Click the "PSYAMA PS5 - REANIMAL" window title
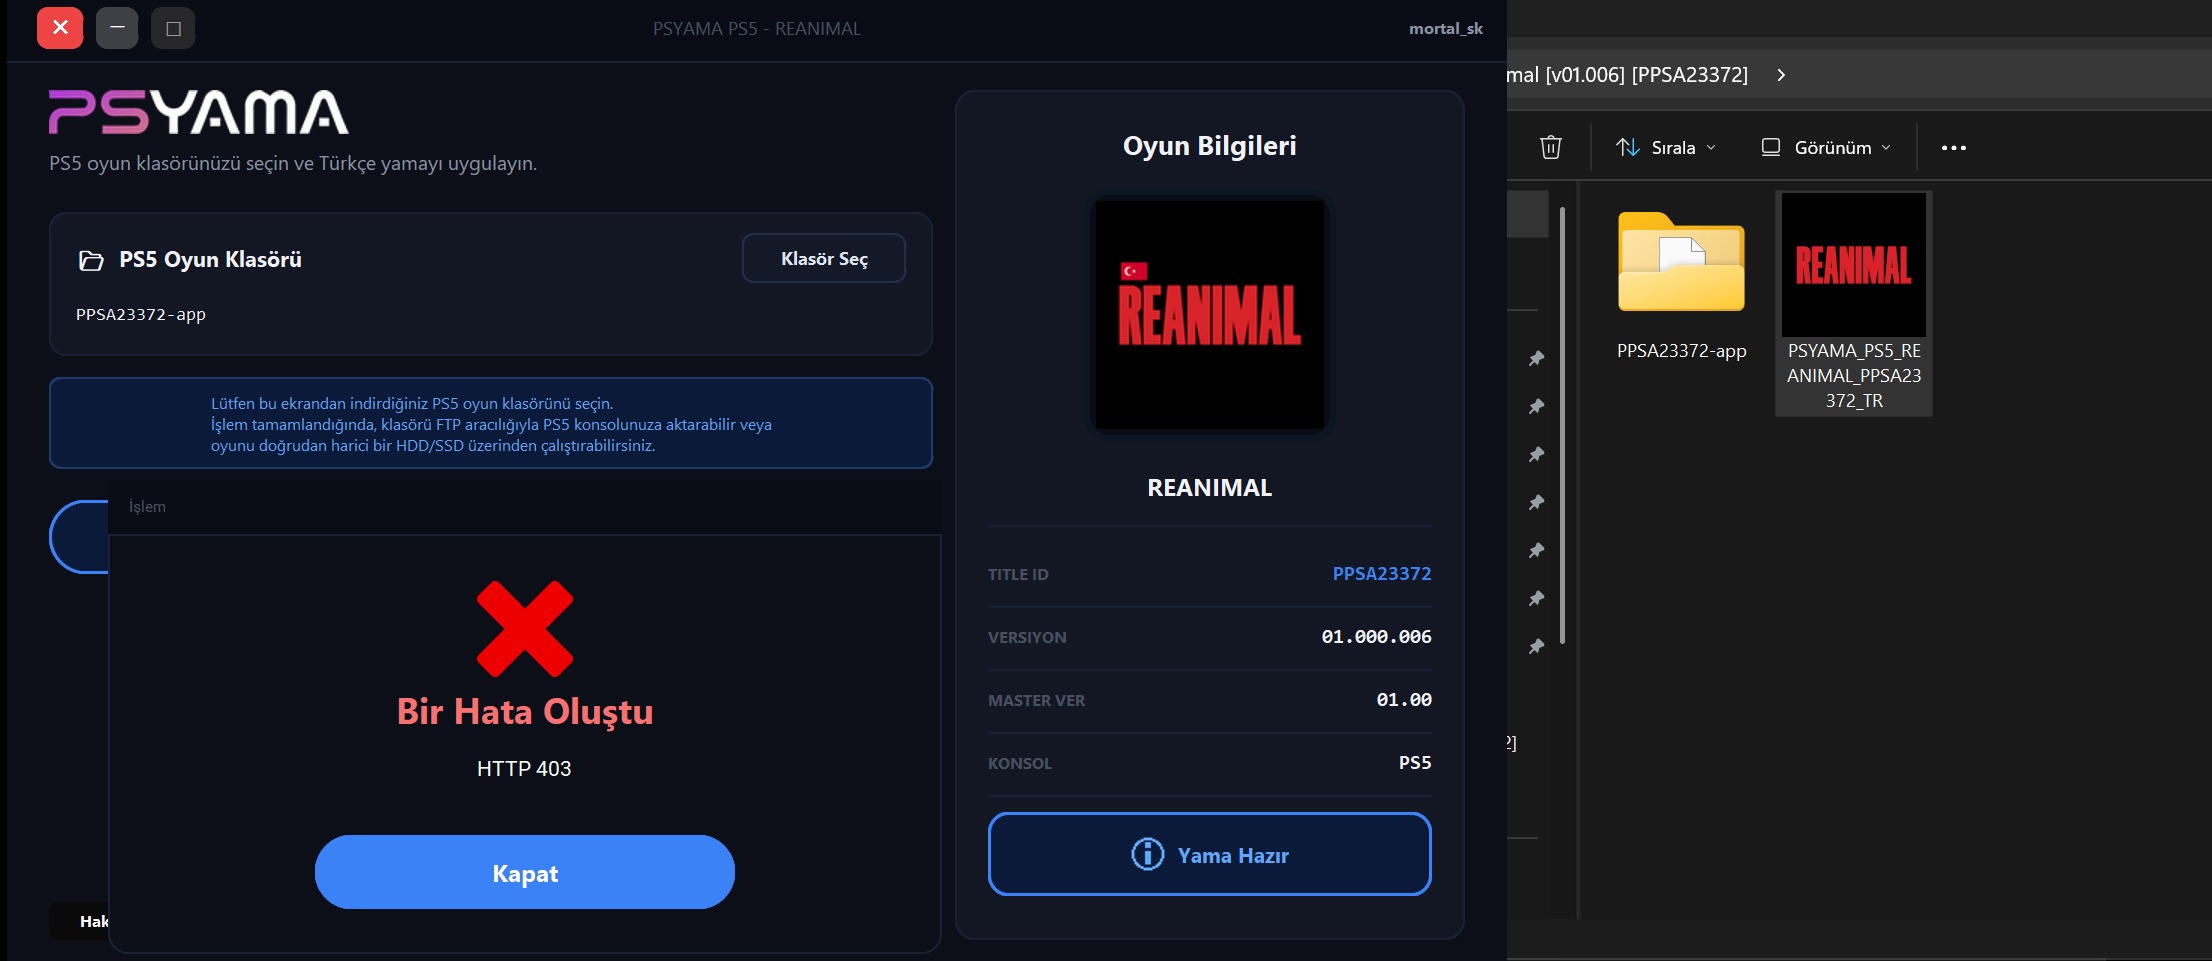Screen dimensions: 2212x961 tap(757, 29)
